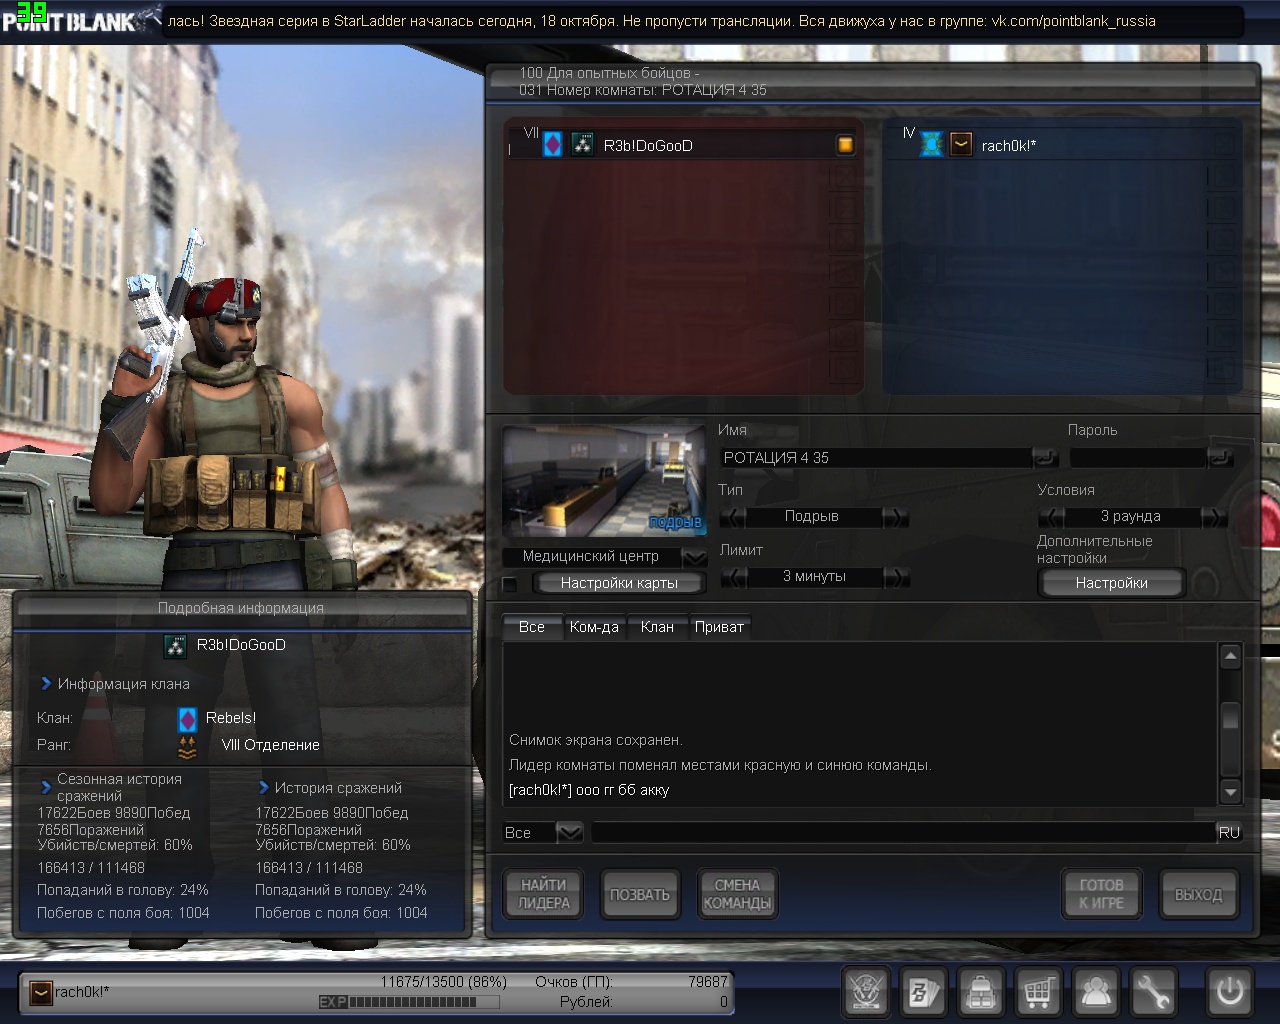
Task: Toggle the RU chat language indicator
Action: click(1229, 832)
